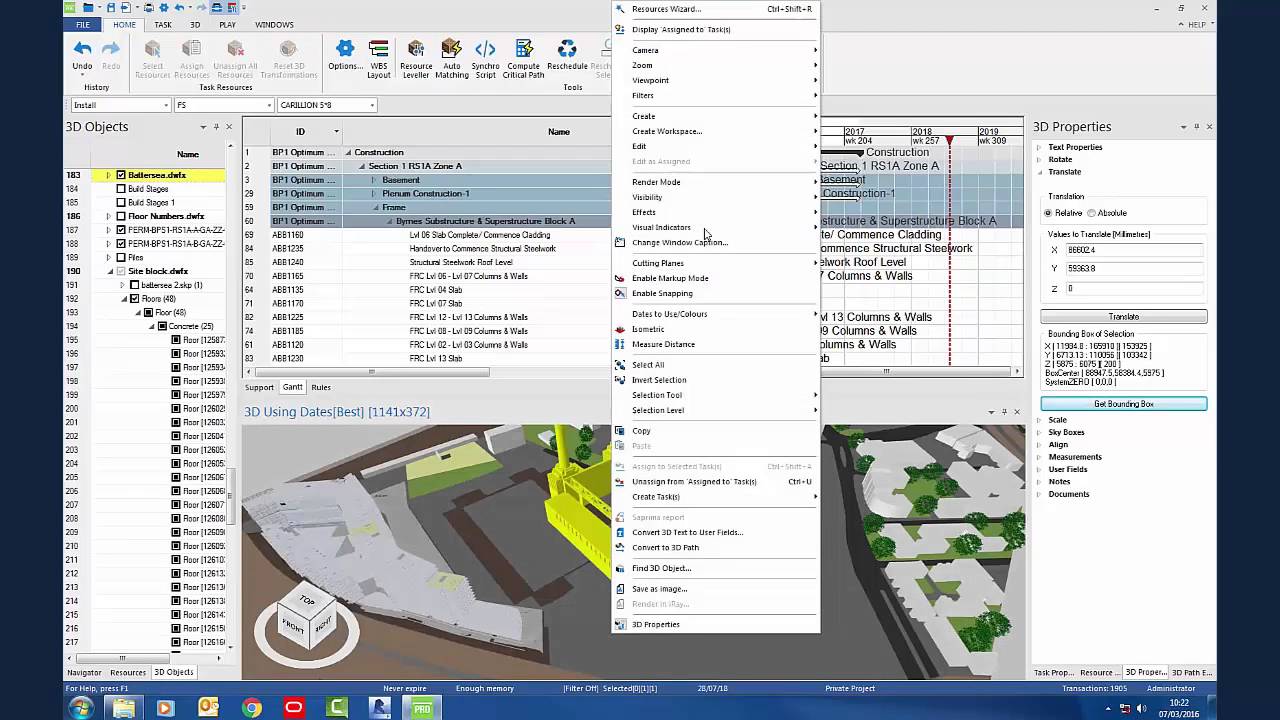
Task: Open the Camera submenu in the context menu
Action: [716, 50]
